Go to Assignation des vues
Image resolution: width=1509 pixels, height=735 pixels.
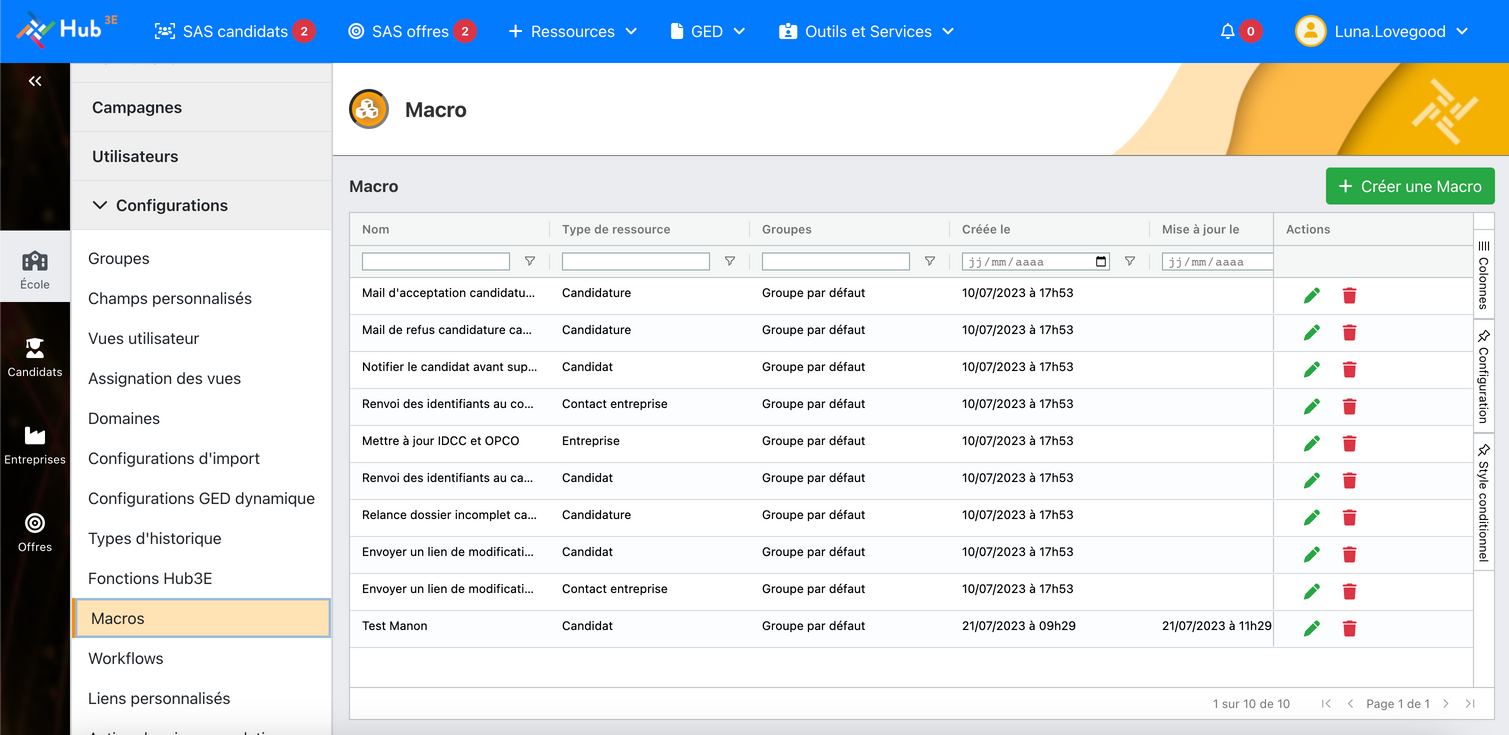tap(165, 378)
